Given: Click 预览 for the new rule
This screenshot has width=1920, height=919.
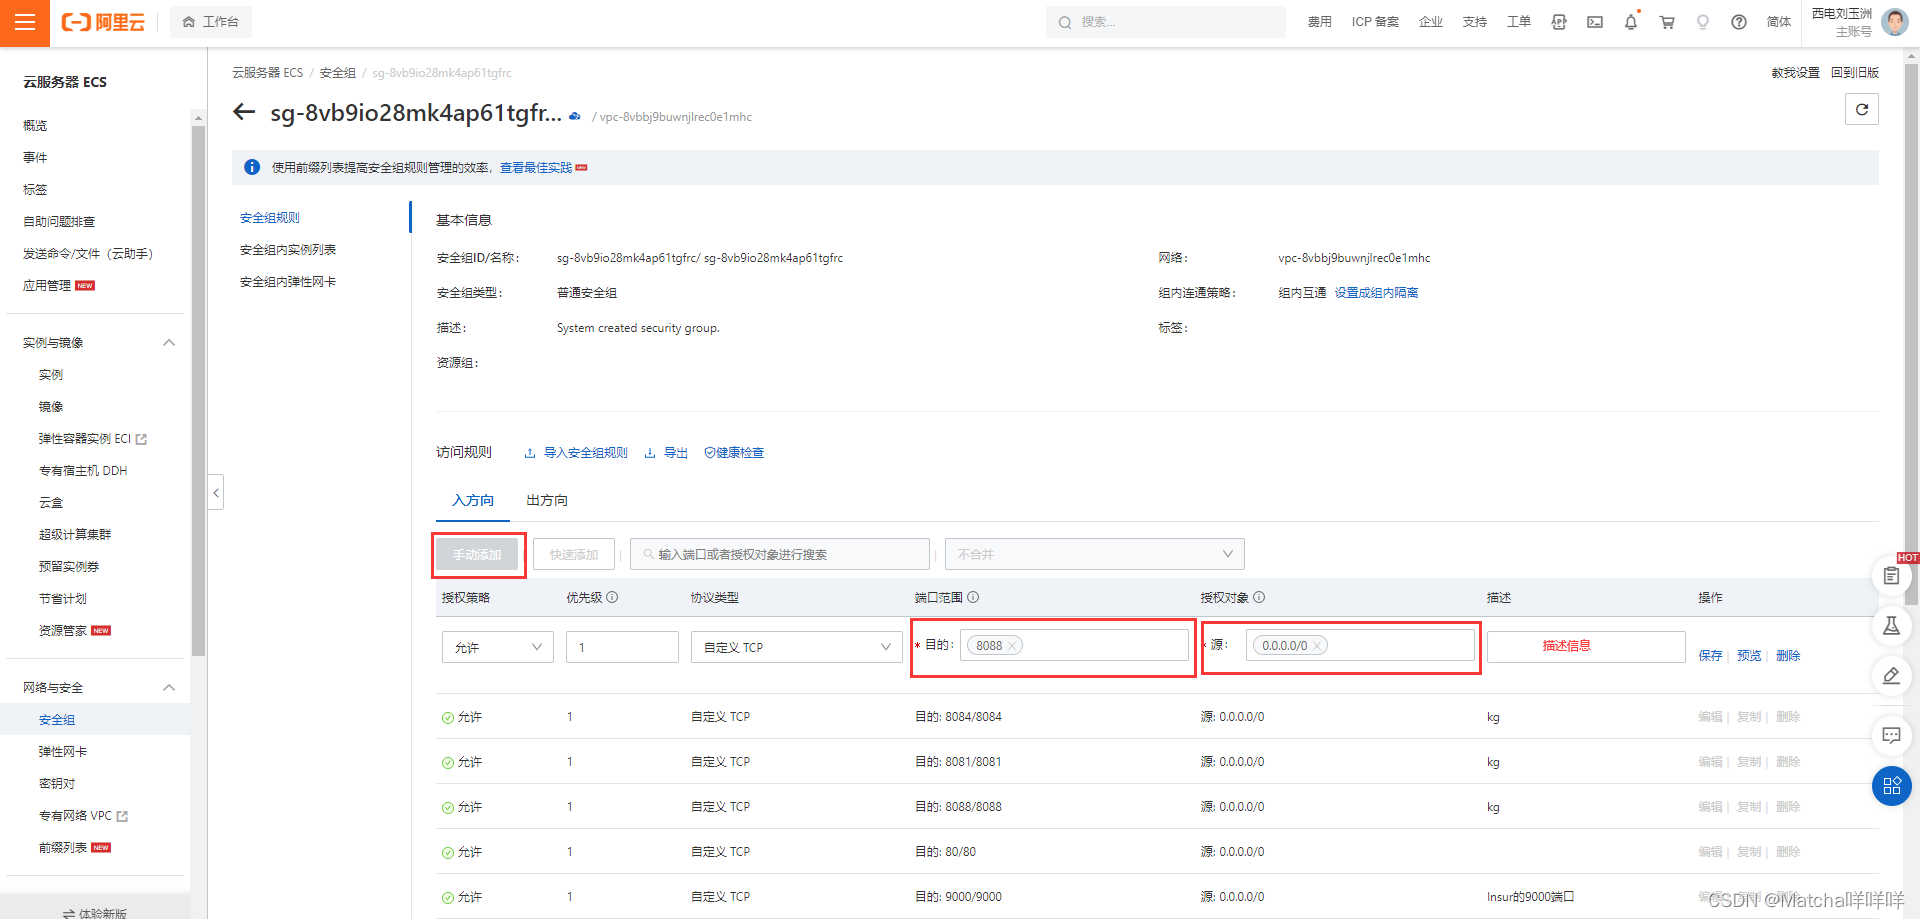Looking at the screenshot, I should pyautogui.click(x=1749, y=656).
